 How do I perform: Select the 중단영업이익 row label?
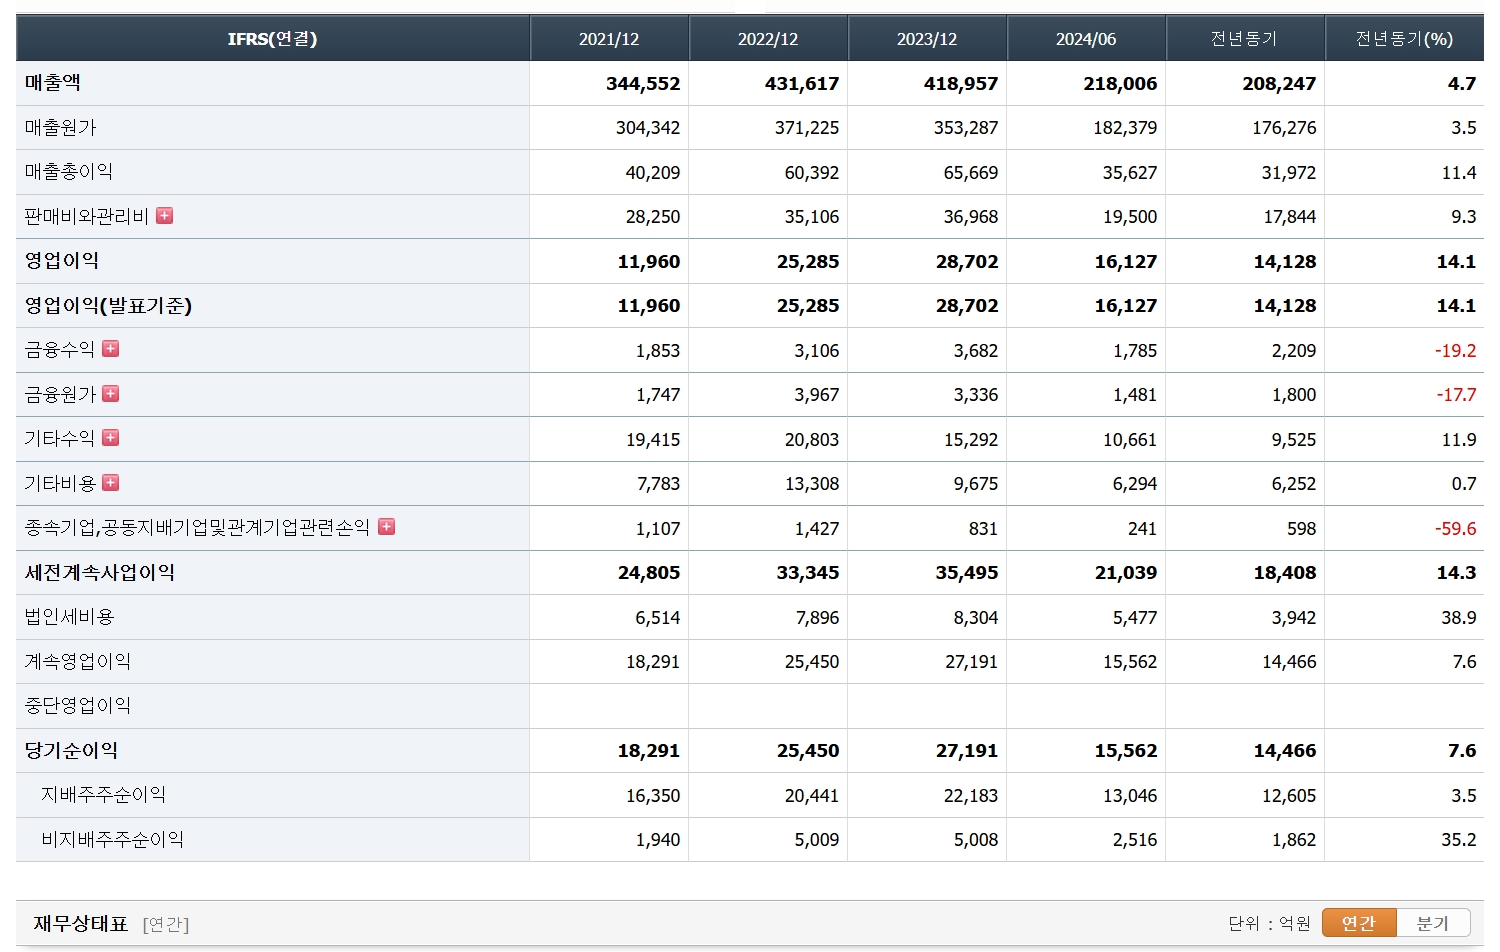[x=78, y=705]
